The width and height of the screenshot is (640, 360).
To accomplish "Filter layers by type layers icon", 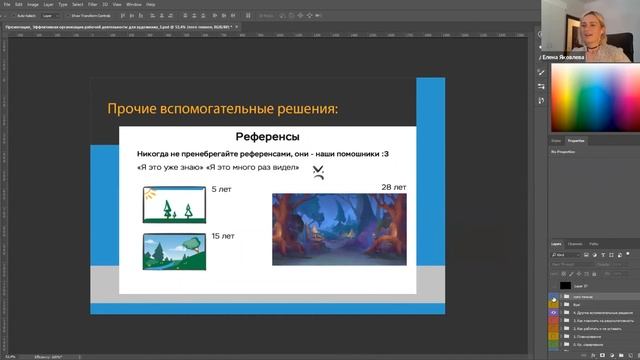I will click(x=603, y=255).
